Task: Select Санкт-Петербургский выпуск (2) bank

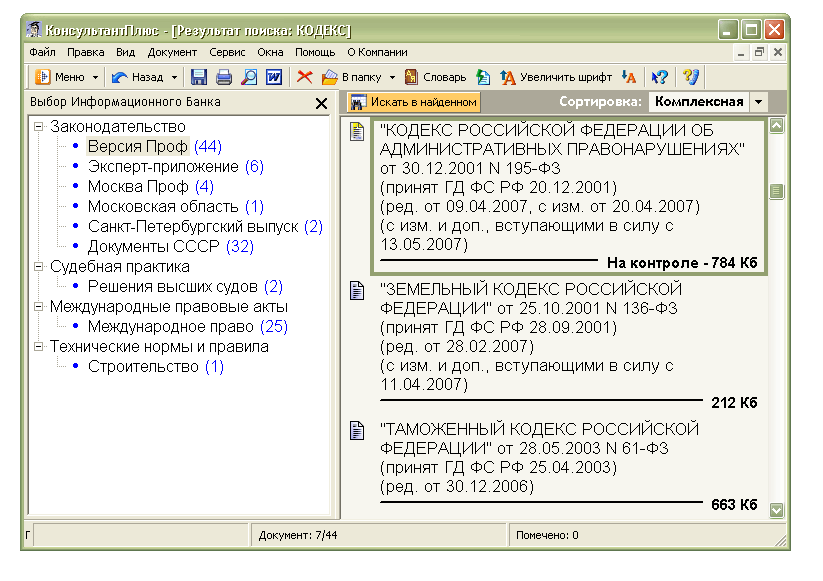Action: pyautogui.click(x=205, y=226)
